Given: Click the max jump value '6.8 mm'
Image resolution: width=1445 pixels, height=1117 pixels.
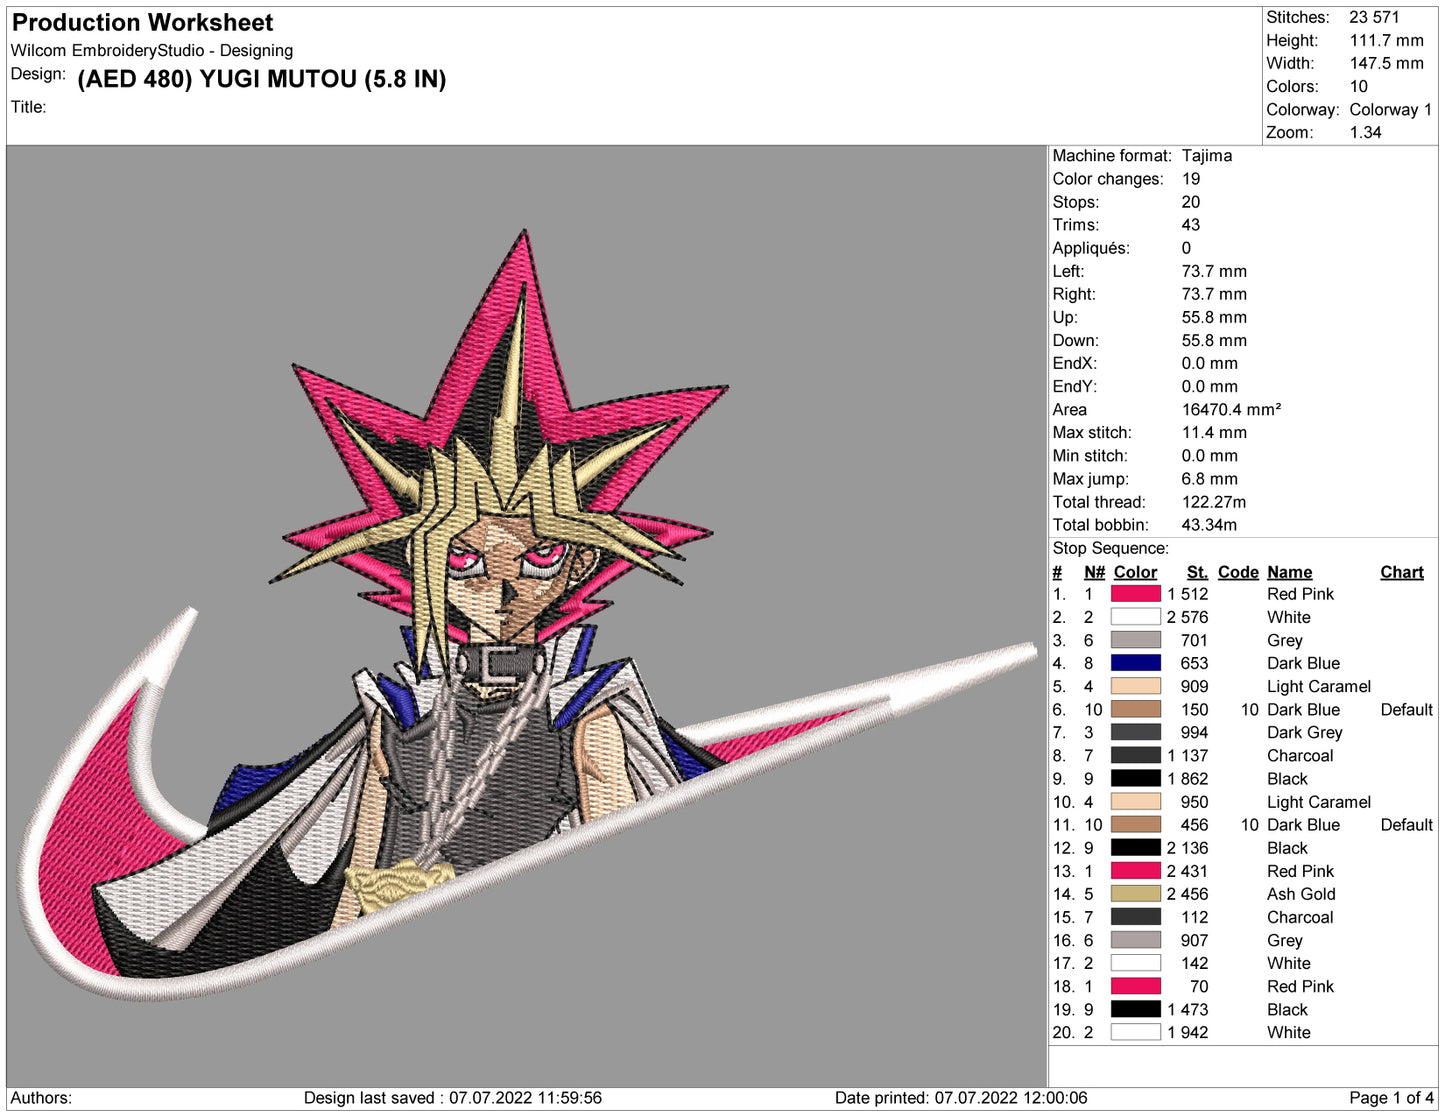Looking at the screenshot, I should pos(1209,478).
